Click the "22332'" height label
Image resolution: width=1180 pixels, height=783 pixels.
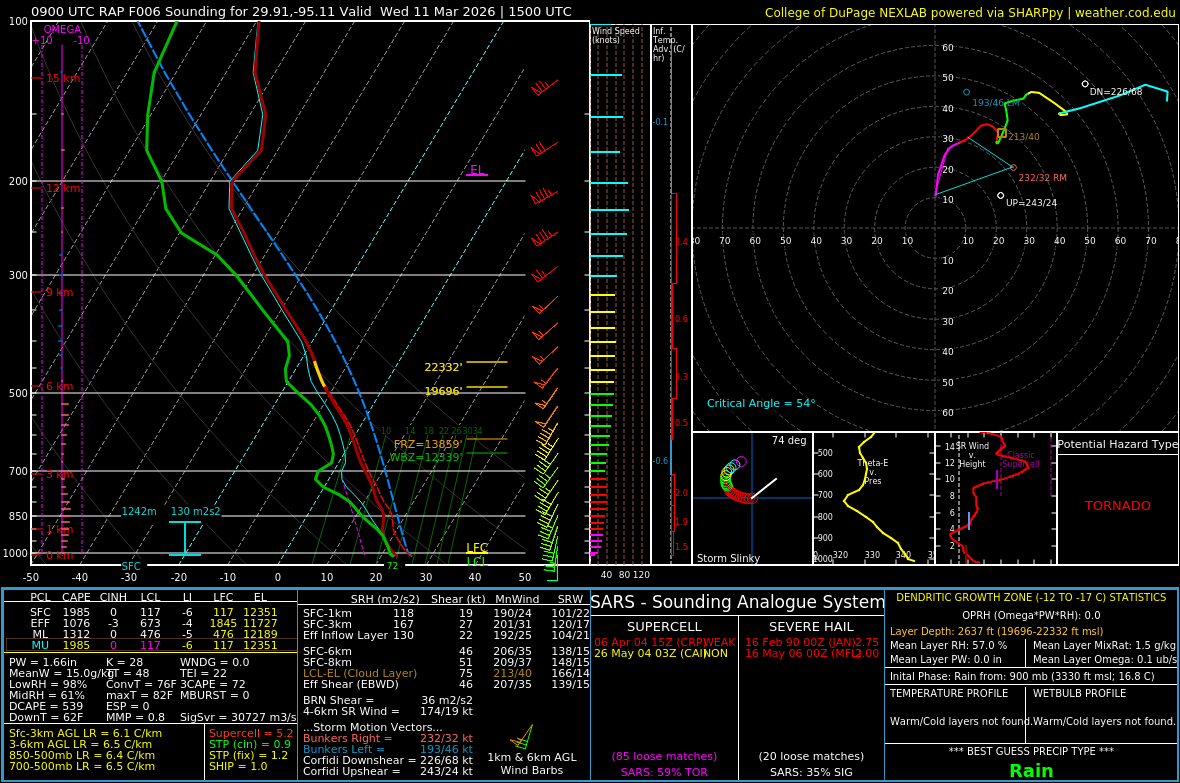443,367
